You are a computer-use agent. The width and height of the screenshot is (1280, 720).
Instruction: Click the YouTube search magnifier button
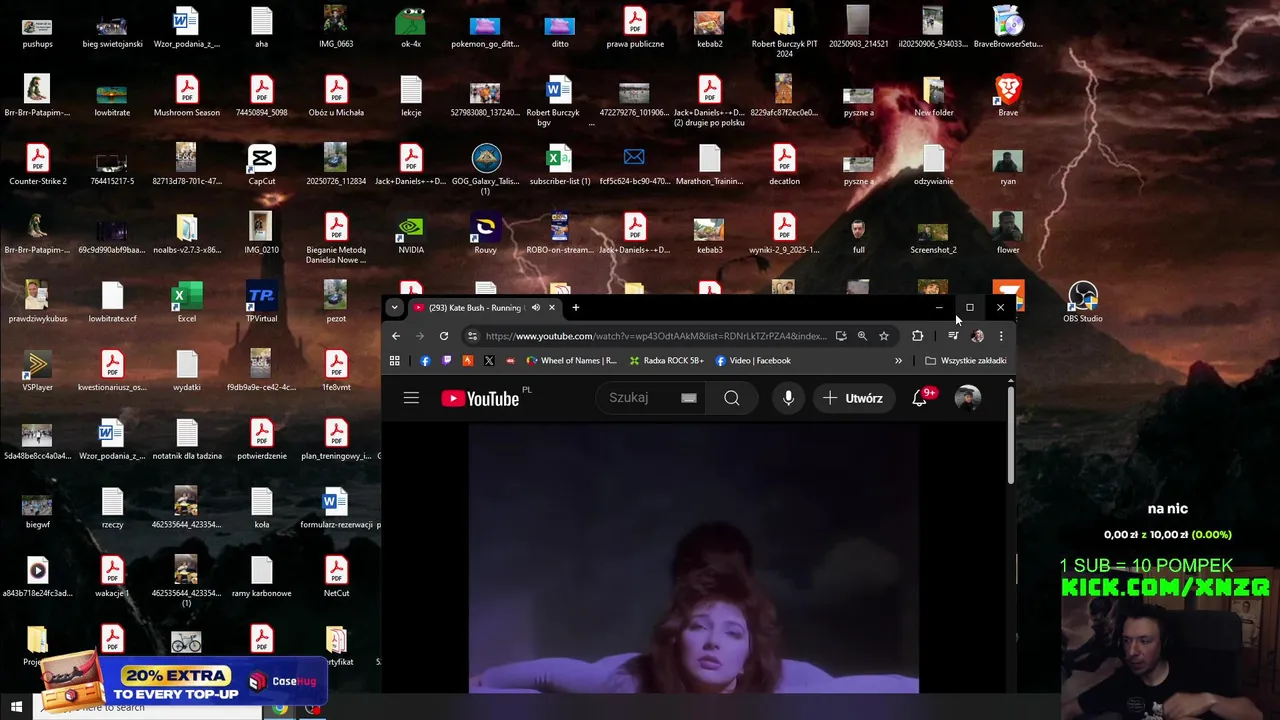coord(732,398)
